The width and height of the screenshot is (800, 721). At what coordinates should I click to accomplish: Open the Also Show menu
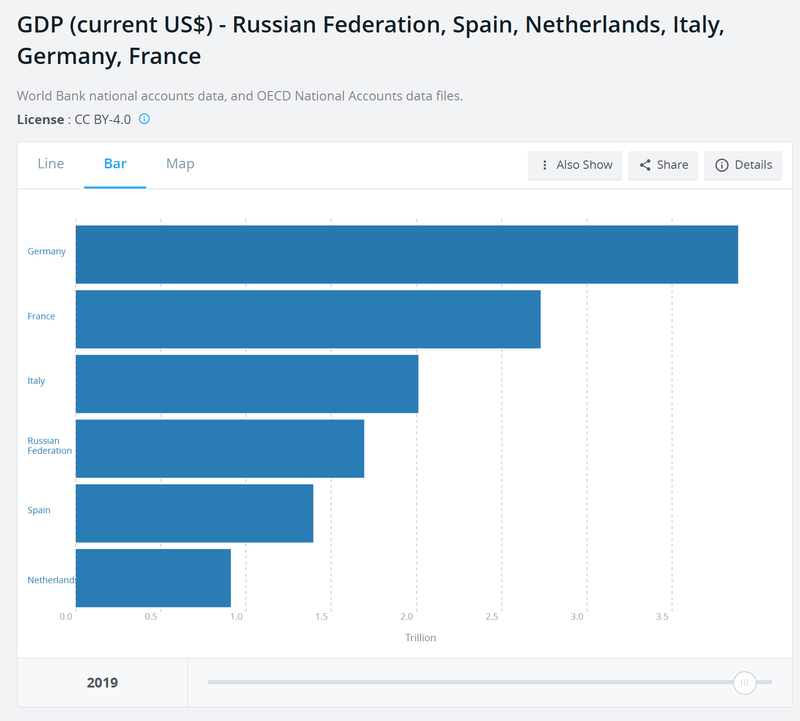(575, 165)
